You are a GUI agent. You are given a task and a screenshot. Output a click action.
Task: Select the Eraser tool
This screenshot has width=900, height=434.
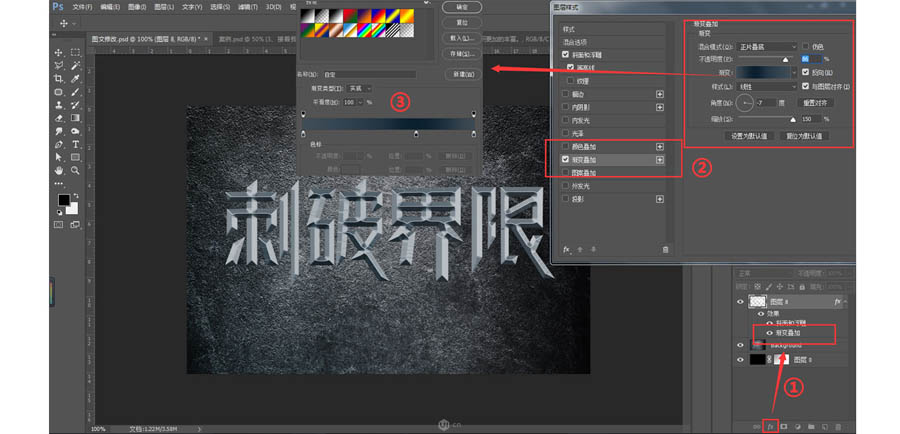(x=59, y=118)
